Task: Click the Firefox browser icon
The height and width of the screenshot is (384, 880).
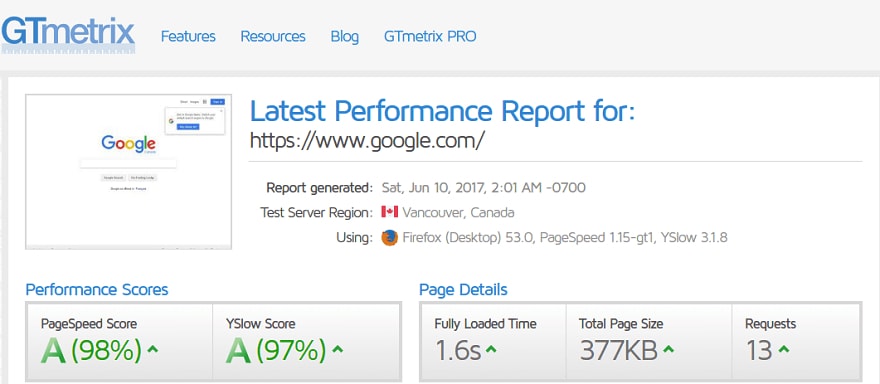Action: [389, 237]
